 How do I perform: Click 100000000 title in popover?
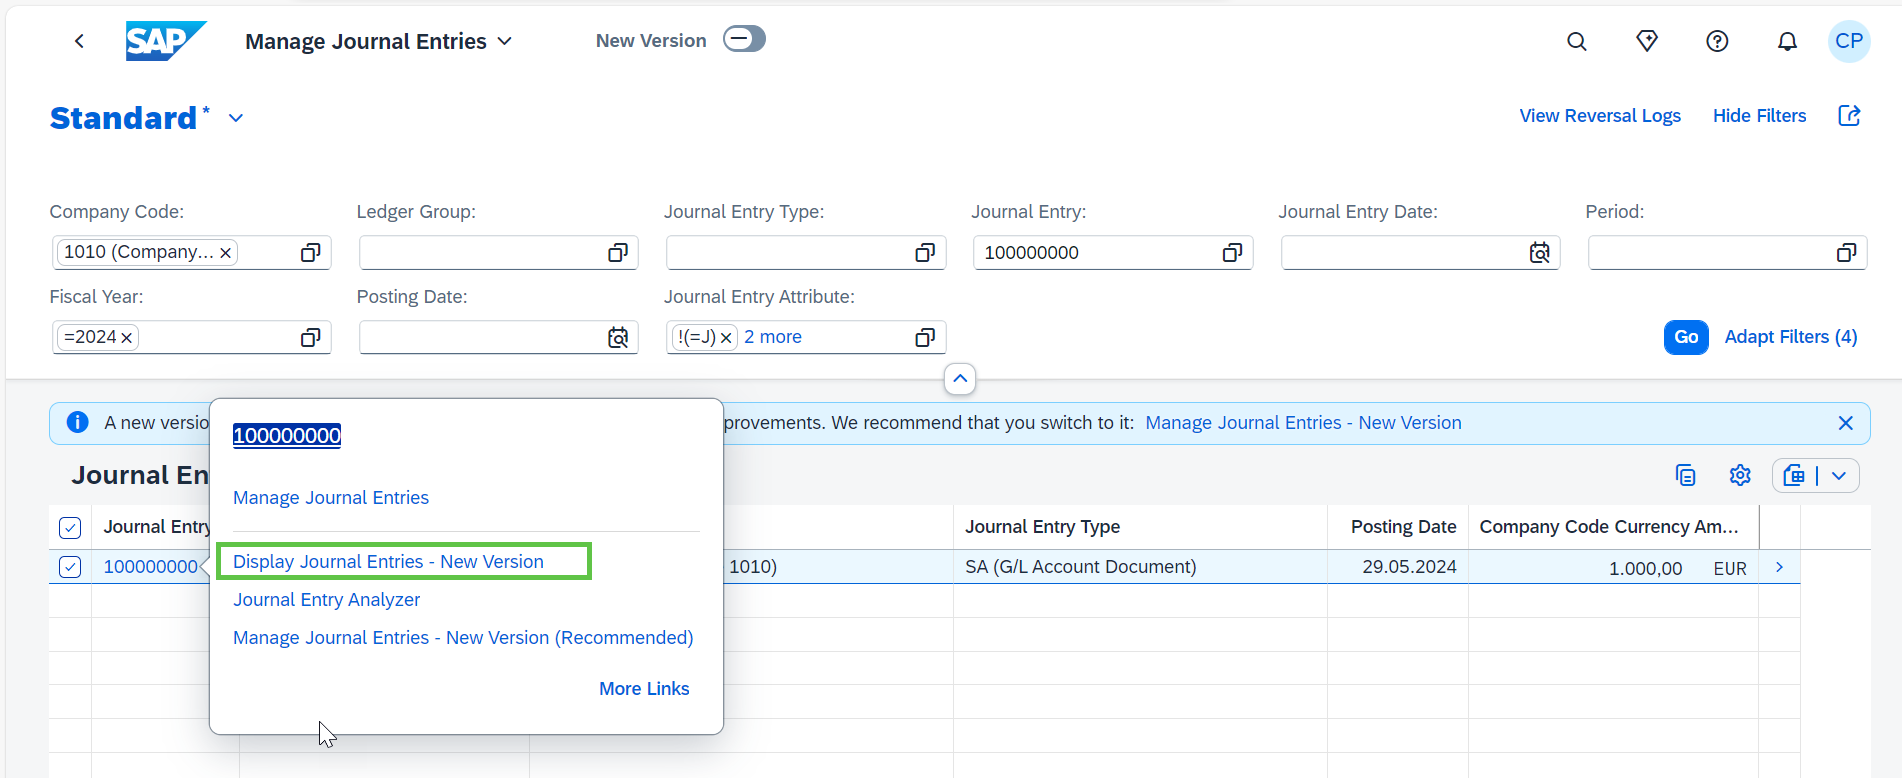coord(287,435)
